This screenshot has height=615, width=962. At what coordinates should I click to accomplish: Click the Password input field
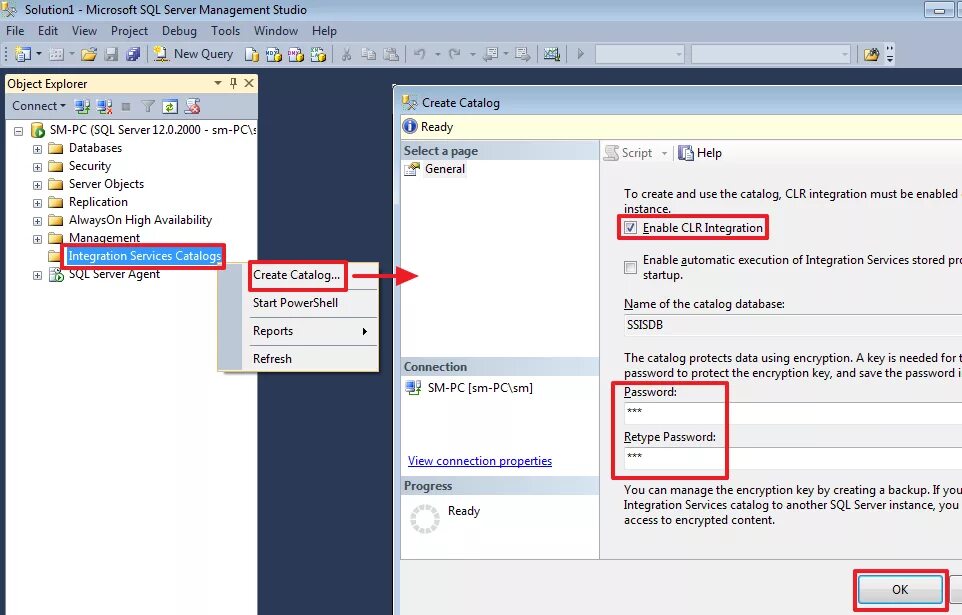pos(793,412)
